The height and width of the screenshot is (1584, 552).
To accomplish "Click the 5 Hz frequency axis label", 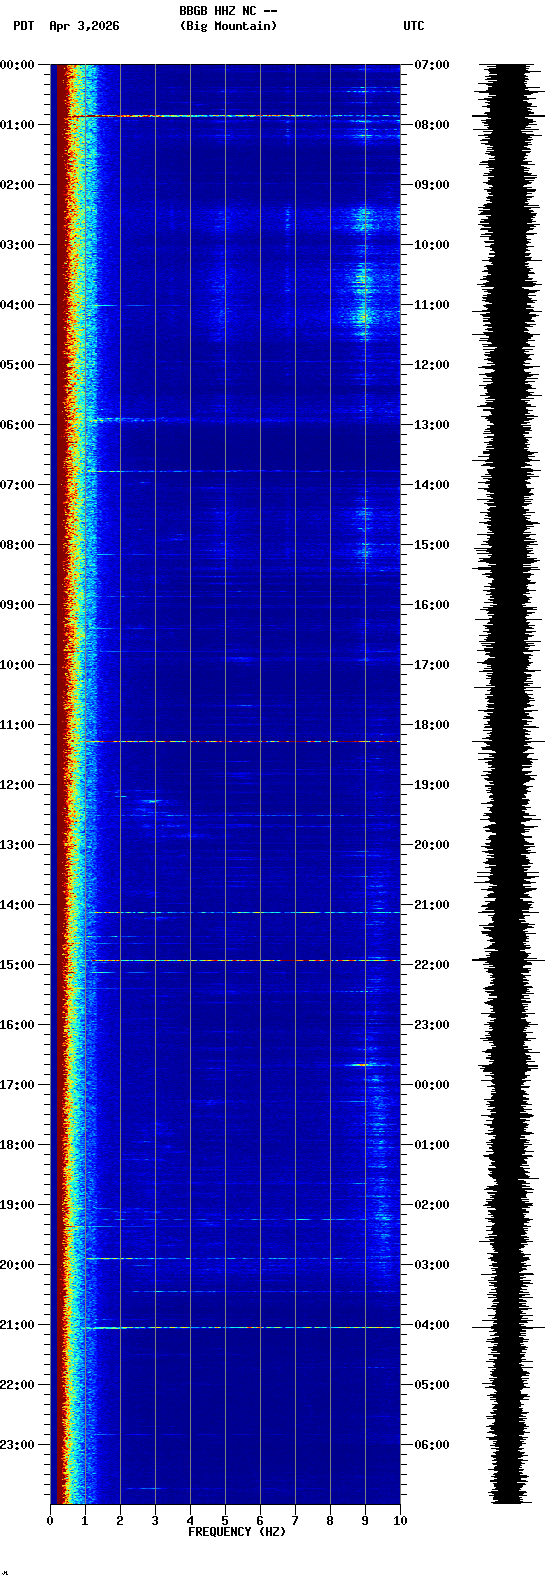I will tap(225, 1521).
